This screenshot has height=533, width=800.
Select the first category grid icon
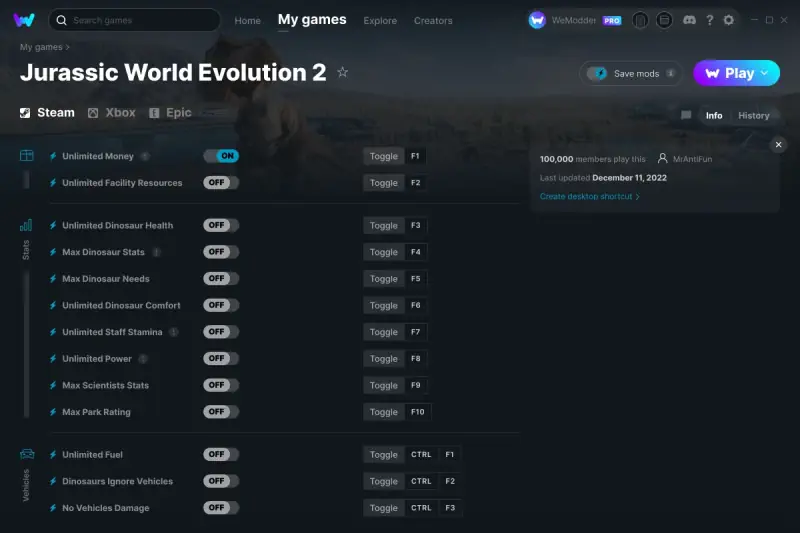point(27,156)
